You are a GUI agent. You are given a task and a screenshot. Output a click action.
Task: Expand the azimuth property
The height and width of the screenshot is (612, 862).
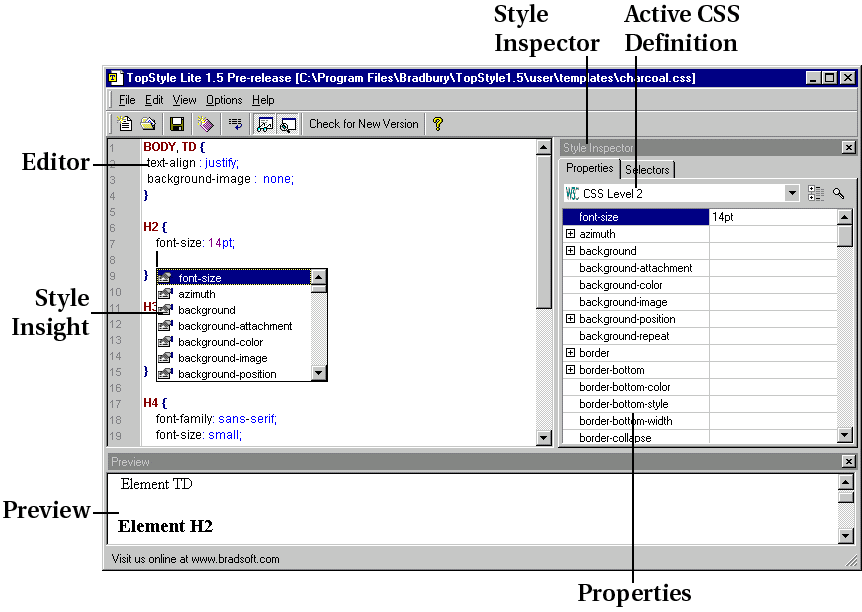click(571, 234)
